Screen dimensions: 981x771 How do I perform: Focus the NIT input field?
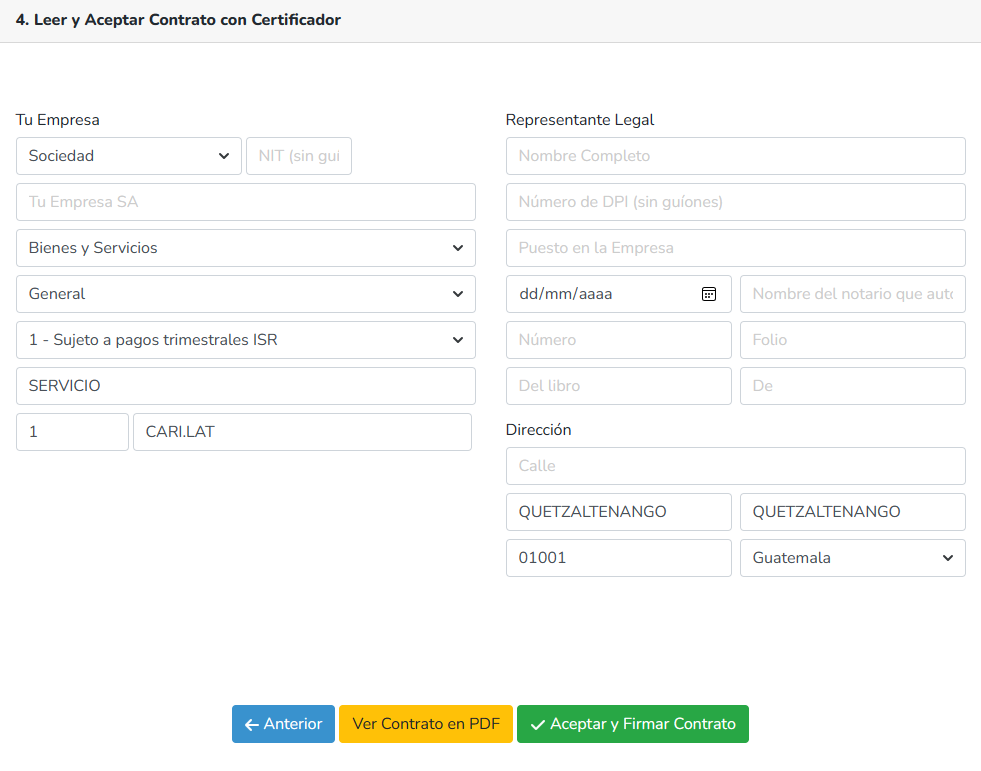click(x=298, y=156)
